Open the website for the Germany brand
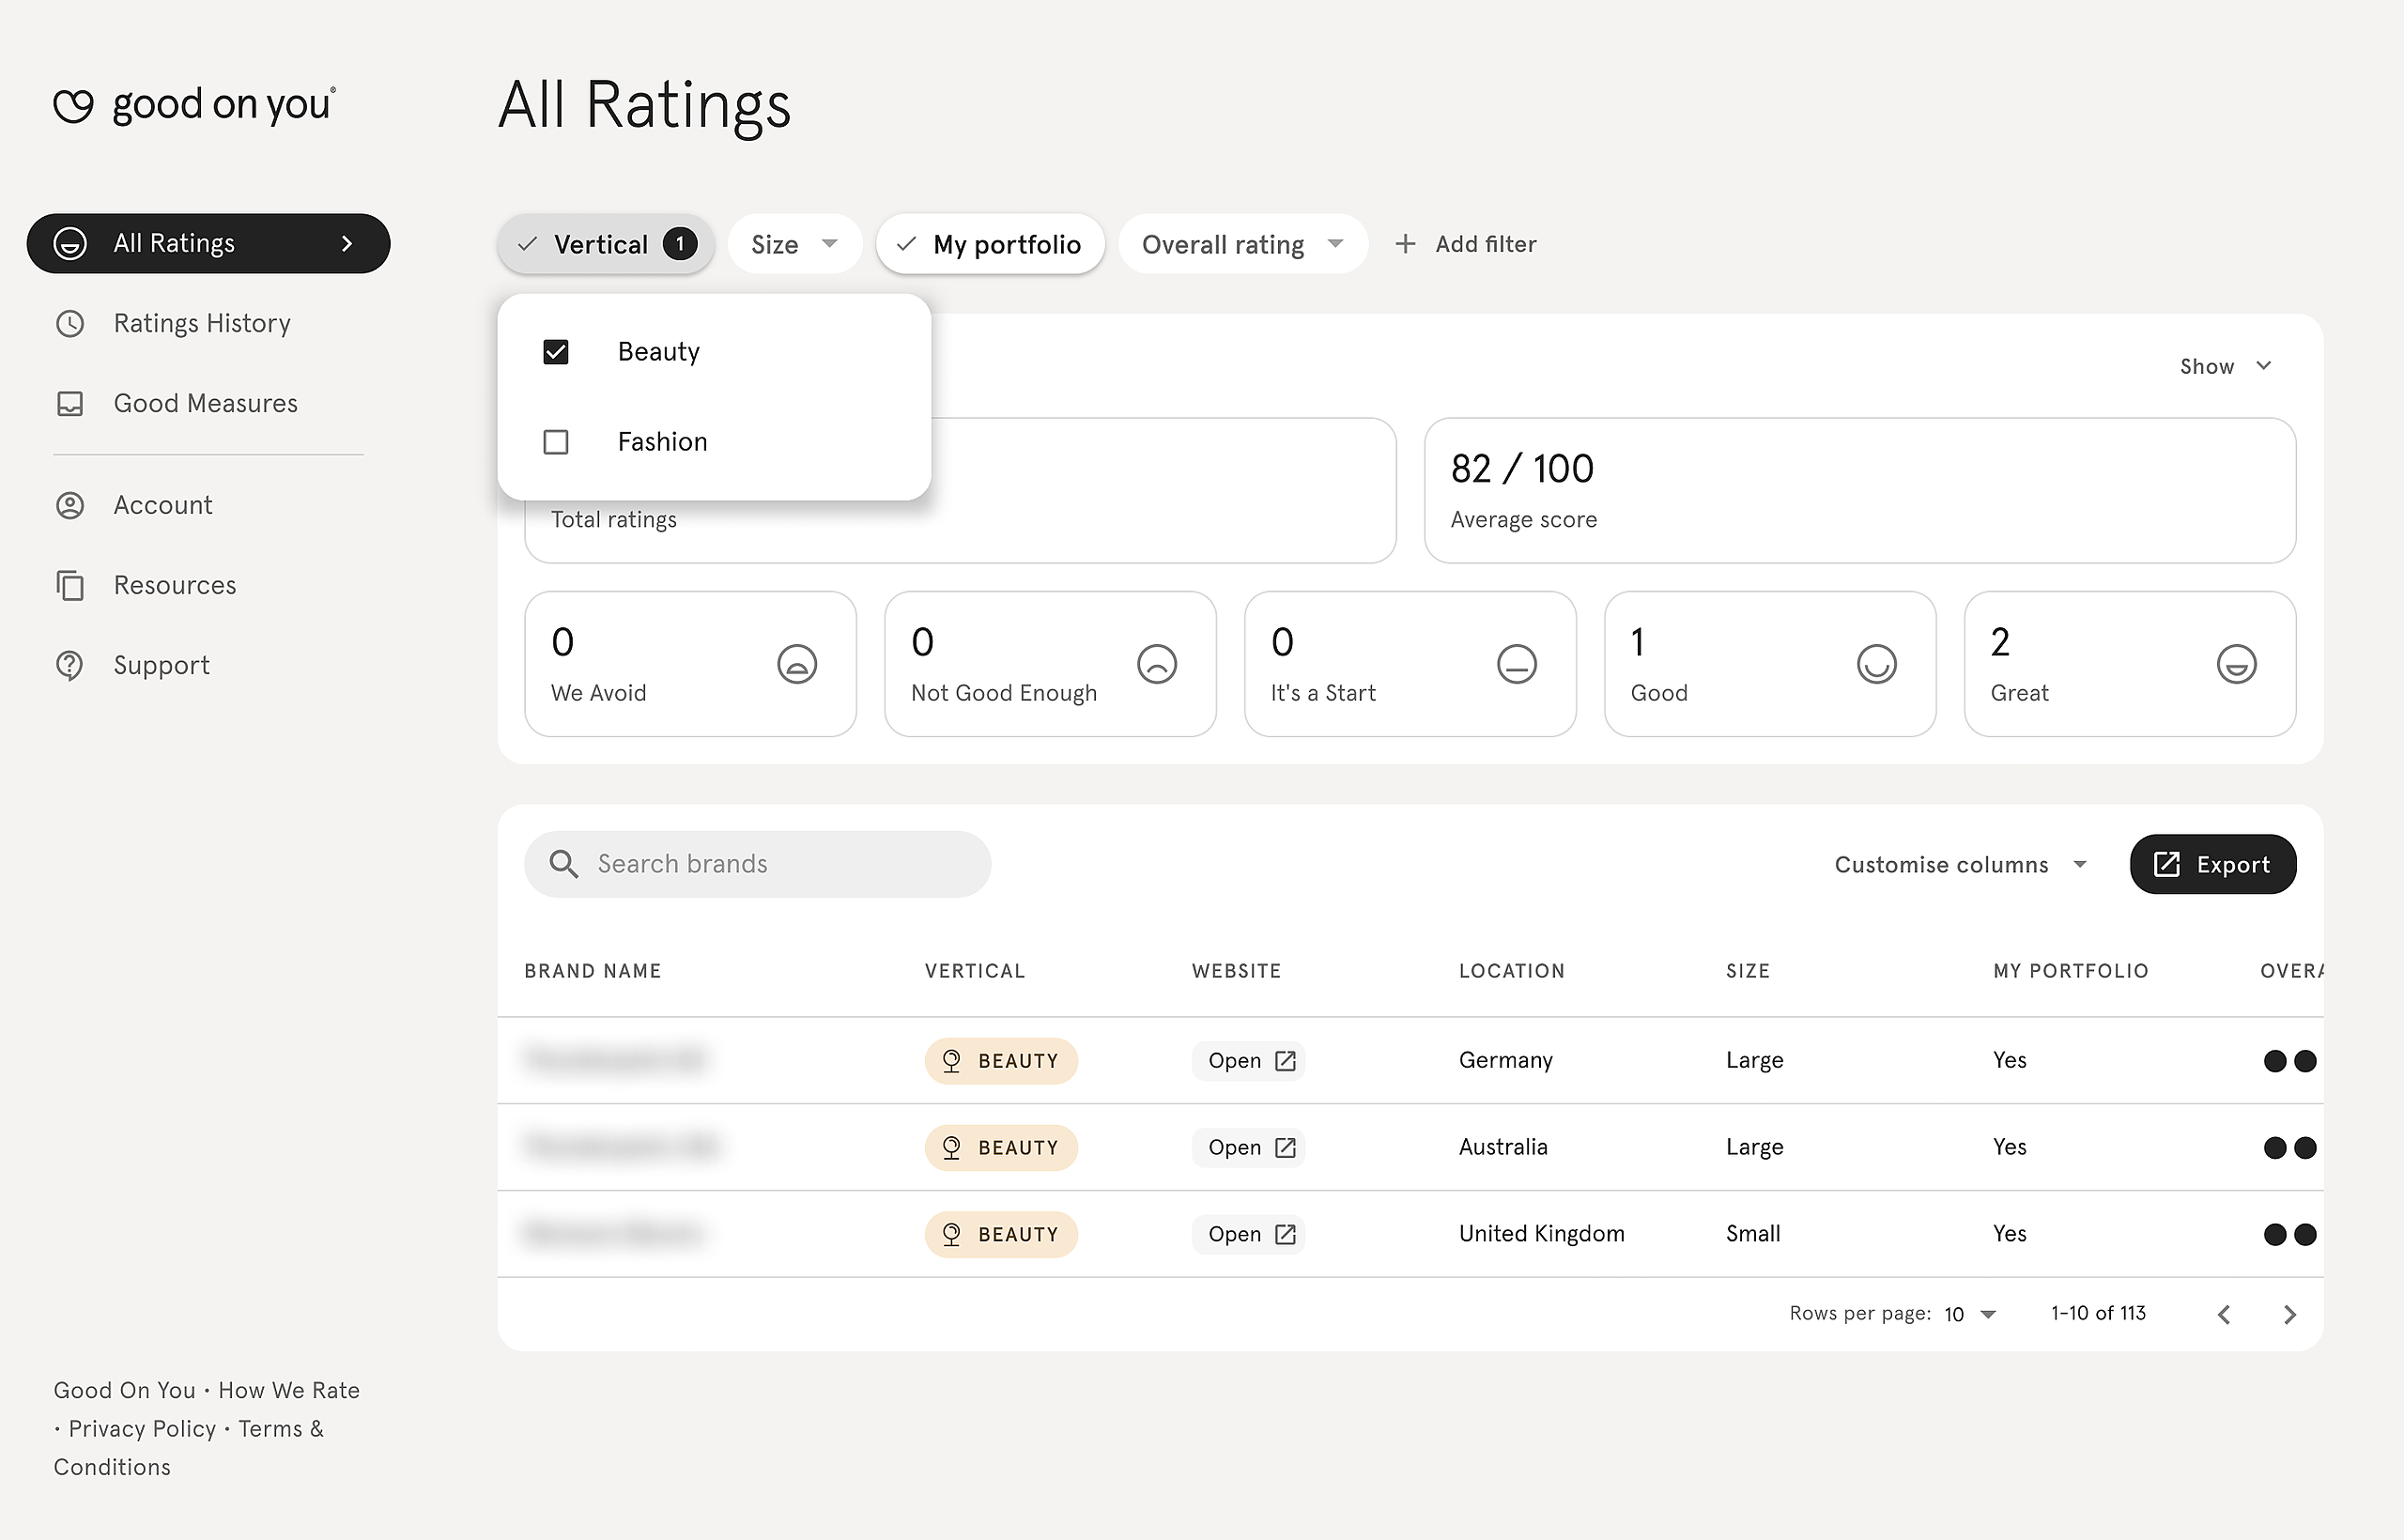Image resolution: width=2404 pixels, height=1540 pixels. [1249, 1061]
